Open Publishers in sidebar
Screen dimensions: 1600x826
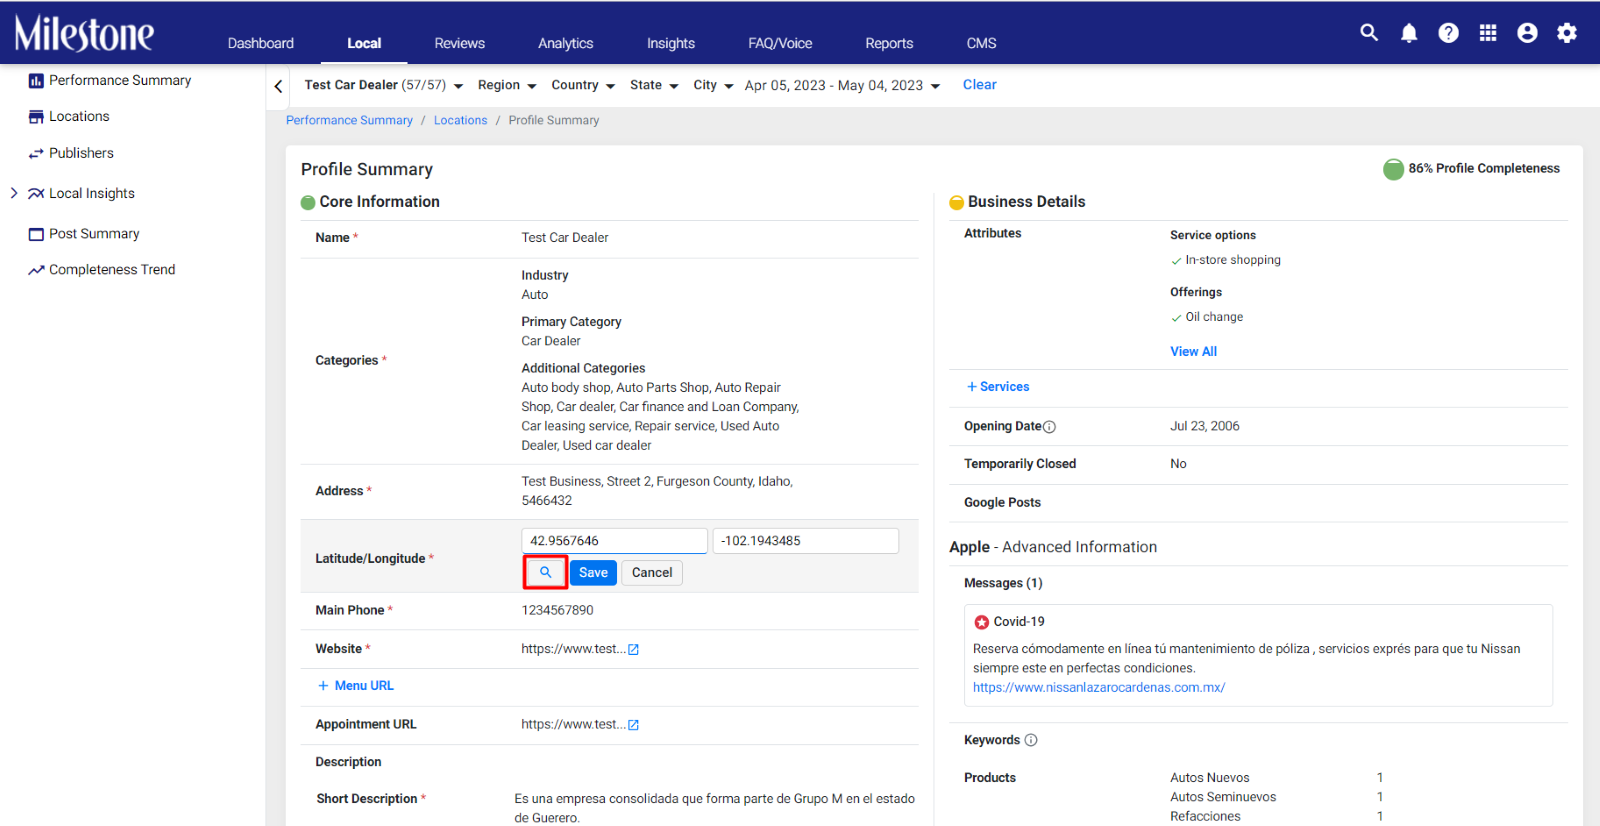click(81, 154)
